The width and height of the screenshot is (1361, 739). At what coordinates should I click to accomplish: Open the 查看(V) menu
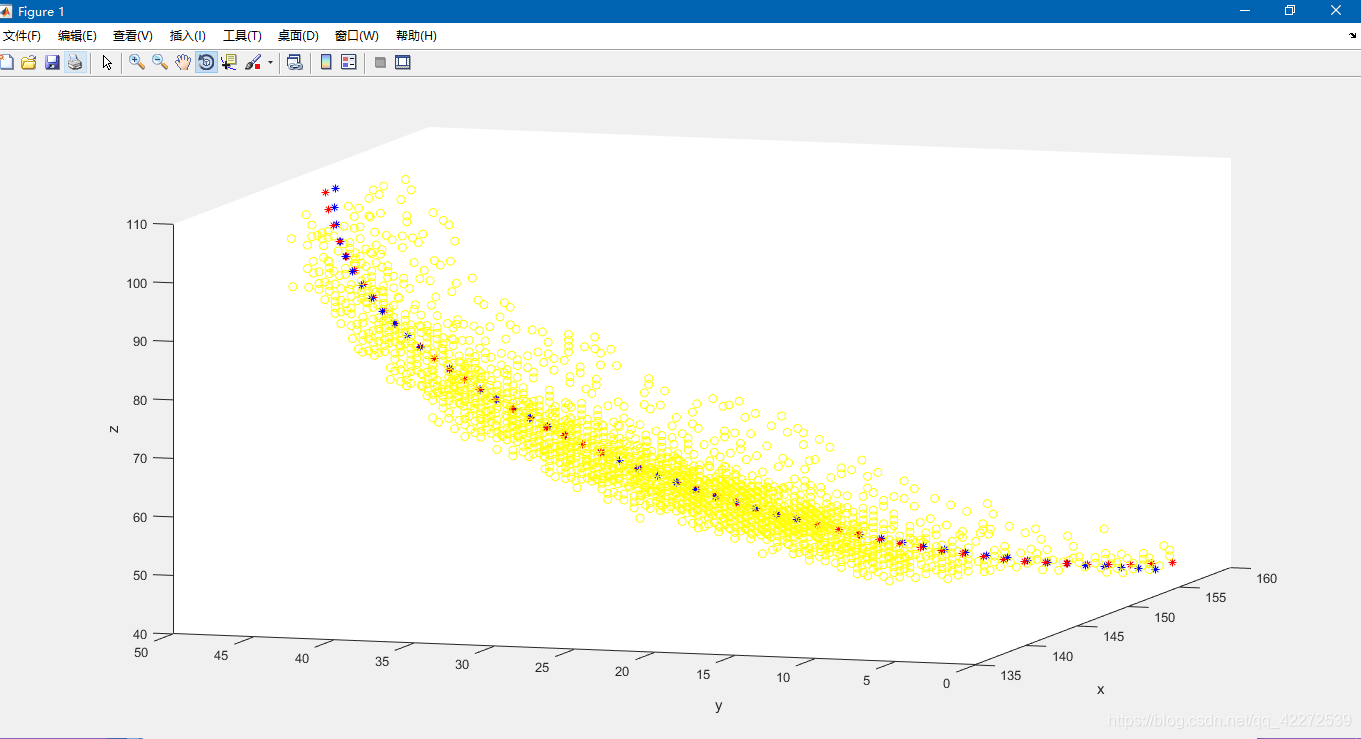133,36
